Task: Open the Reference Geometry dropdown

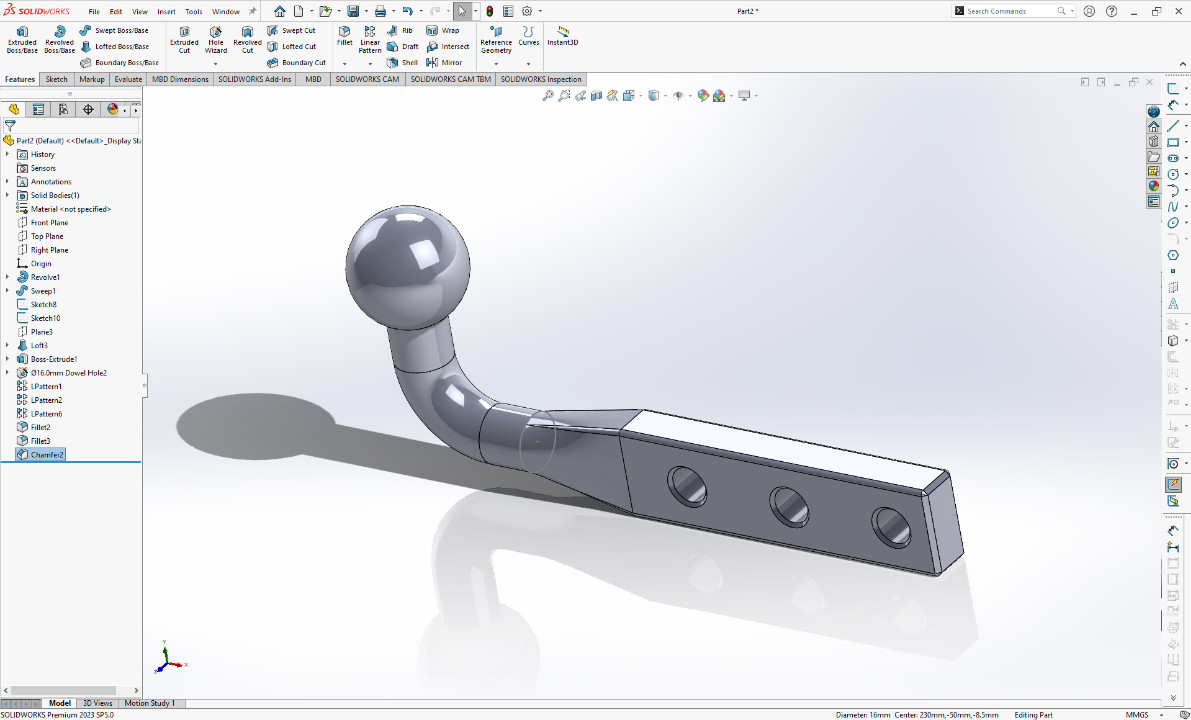Action: (496, 63)
